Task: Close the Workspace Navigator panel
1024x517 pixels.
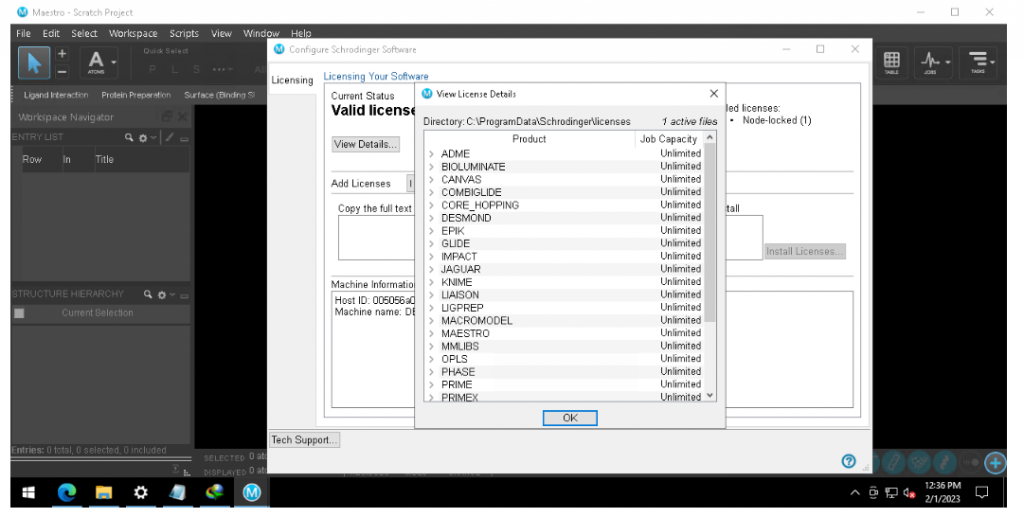Action: (182, 116)
